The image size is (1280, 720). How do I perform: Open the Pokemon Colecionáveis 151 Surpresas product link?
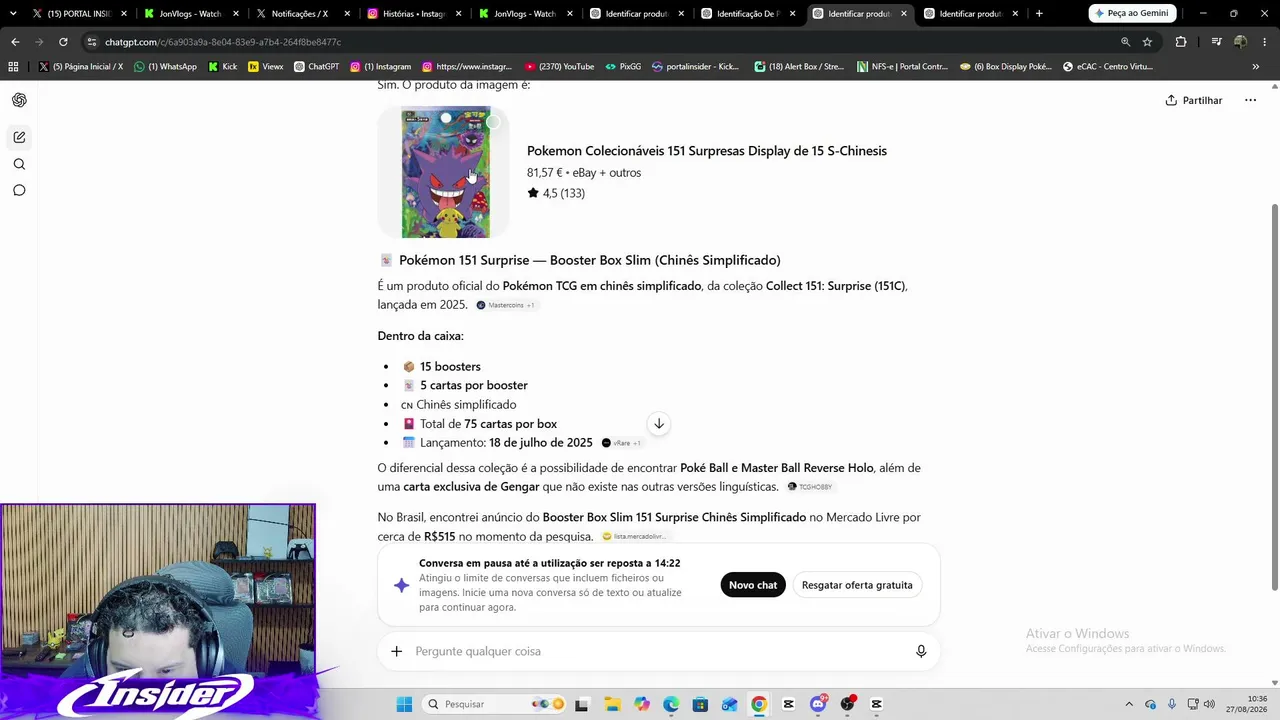pyautogui.click(x=707, y=151)
